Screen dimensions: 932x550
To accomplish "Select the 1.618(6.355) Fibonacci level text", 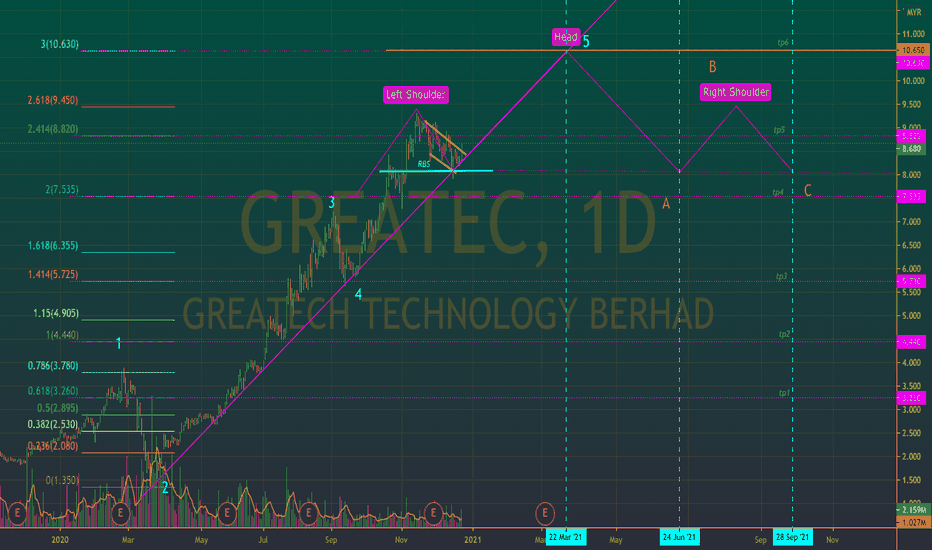I will 52,245.
